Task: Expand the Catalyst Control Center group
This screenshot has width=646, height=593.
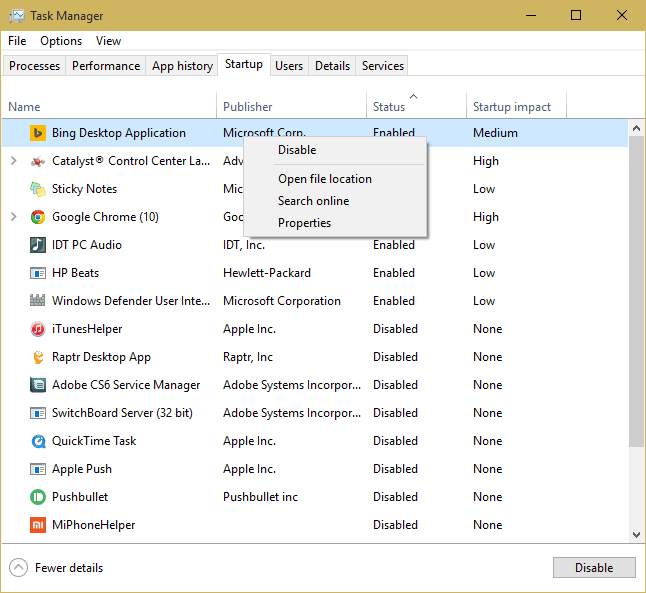Action: pyautogui.click(x=14, y=161)
